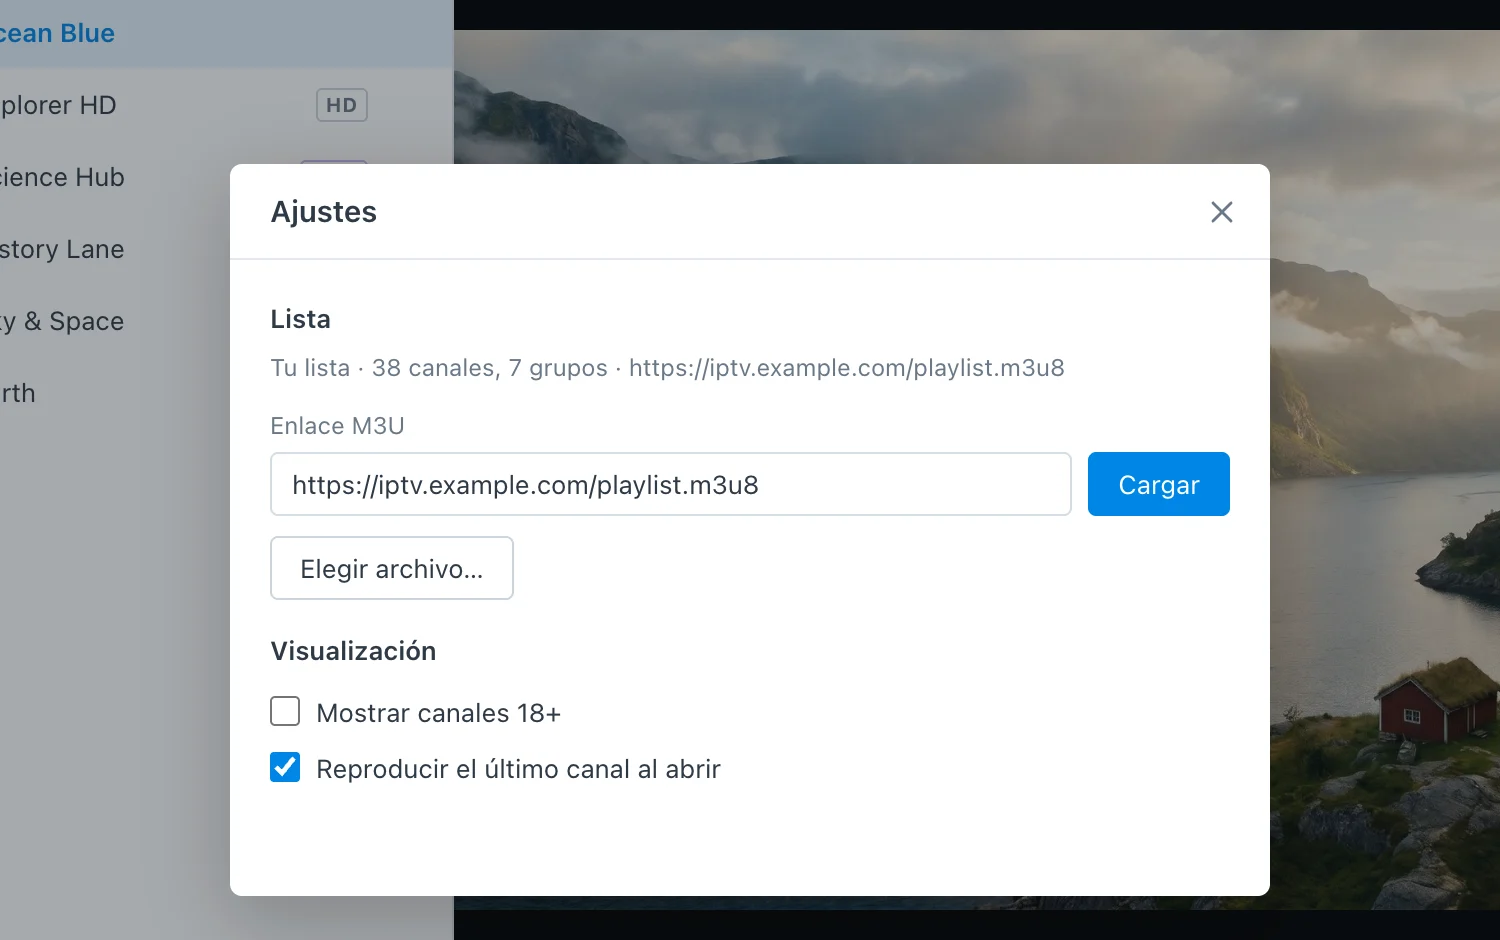Uncheck Reproducir el último canal al abrir
This screenshot has height=940, width=1500.
(x=285, y=767)
